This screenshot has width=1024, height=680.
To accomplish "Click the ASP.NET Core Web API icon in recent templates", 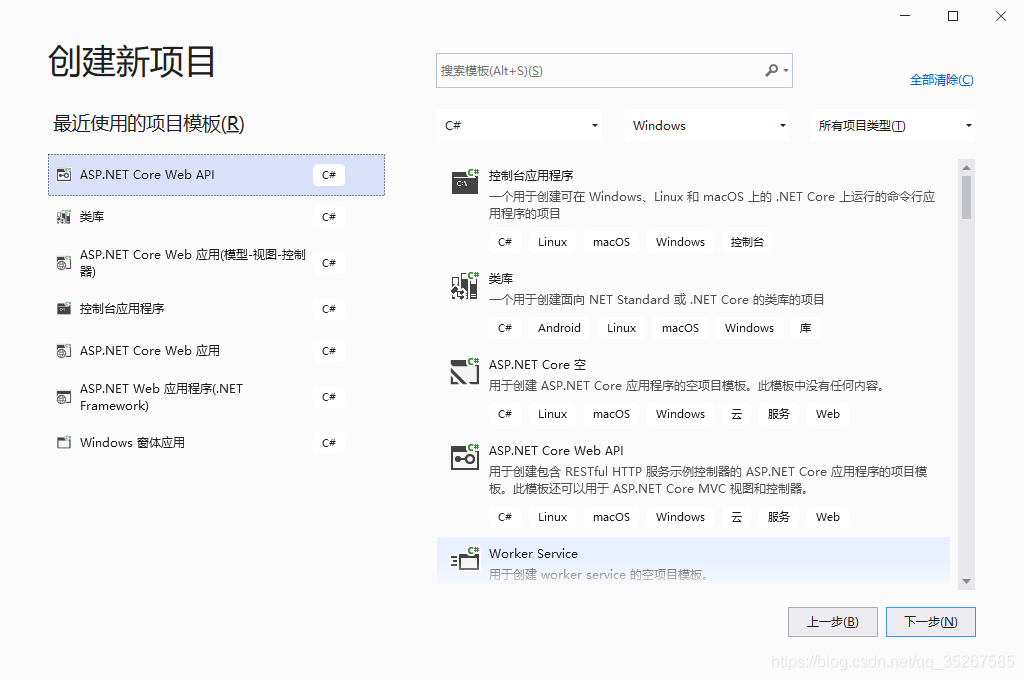I will pos(62,174).
